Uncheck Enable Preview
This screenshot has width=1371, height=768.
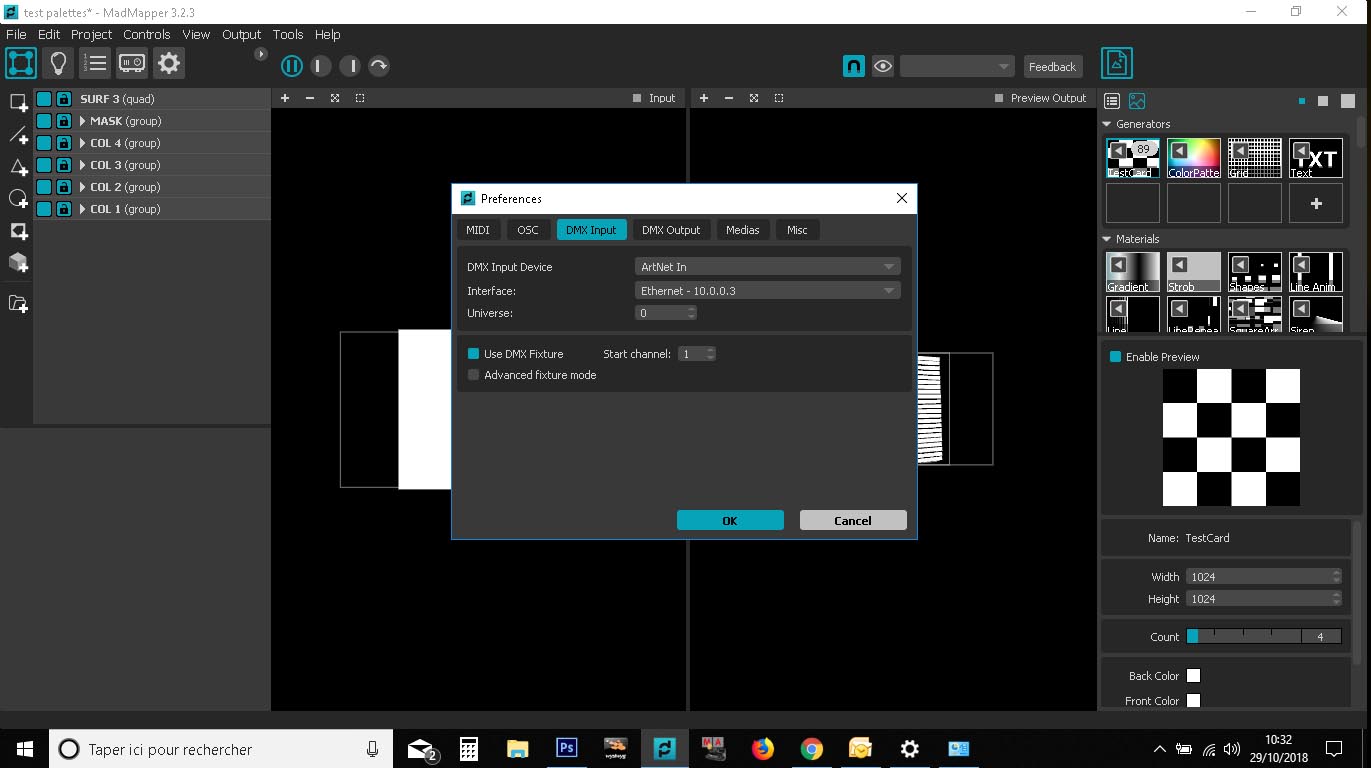click(1115, 357)
